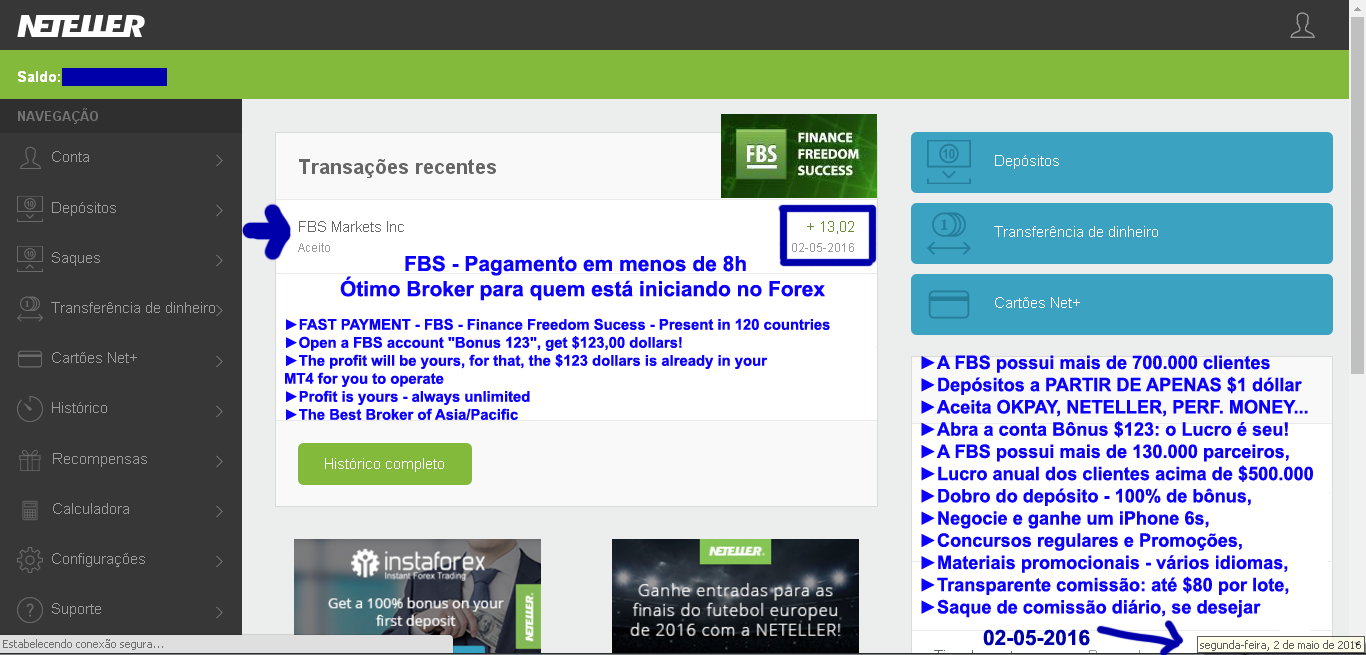Expand the Conta menu chevron
This screenshot has height=655, width=1366.
point(219,159)
